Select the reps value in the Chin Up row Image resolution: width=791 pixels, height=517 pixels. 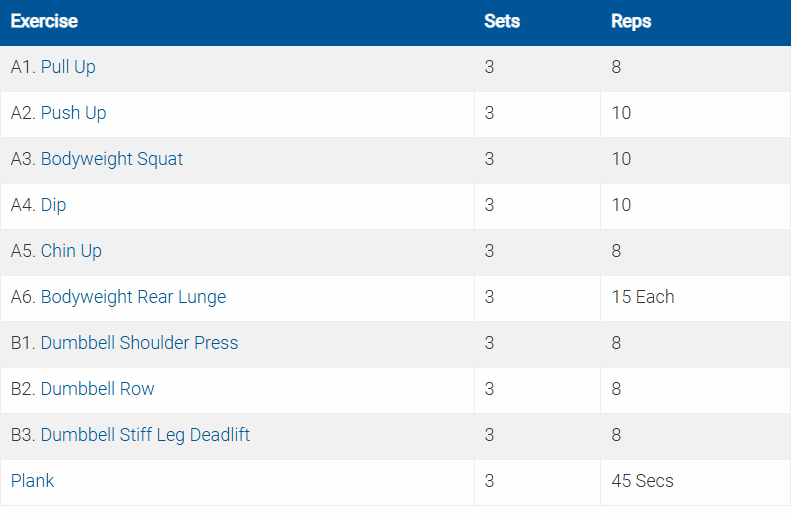coord(616,251)
